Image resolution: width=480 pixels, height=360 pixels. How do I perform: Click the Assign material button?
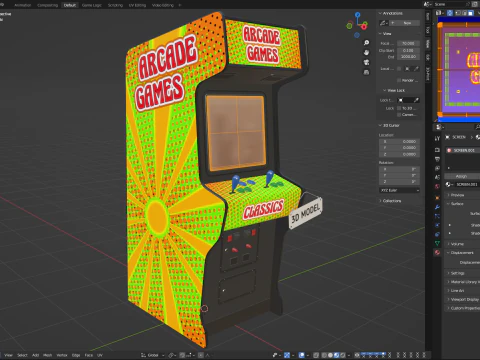pos(461,176)
